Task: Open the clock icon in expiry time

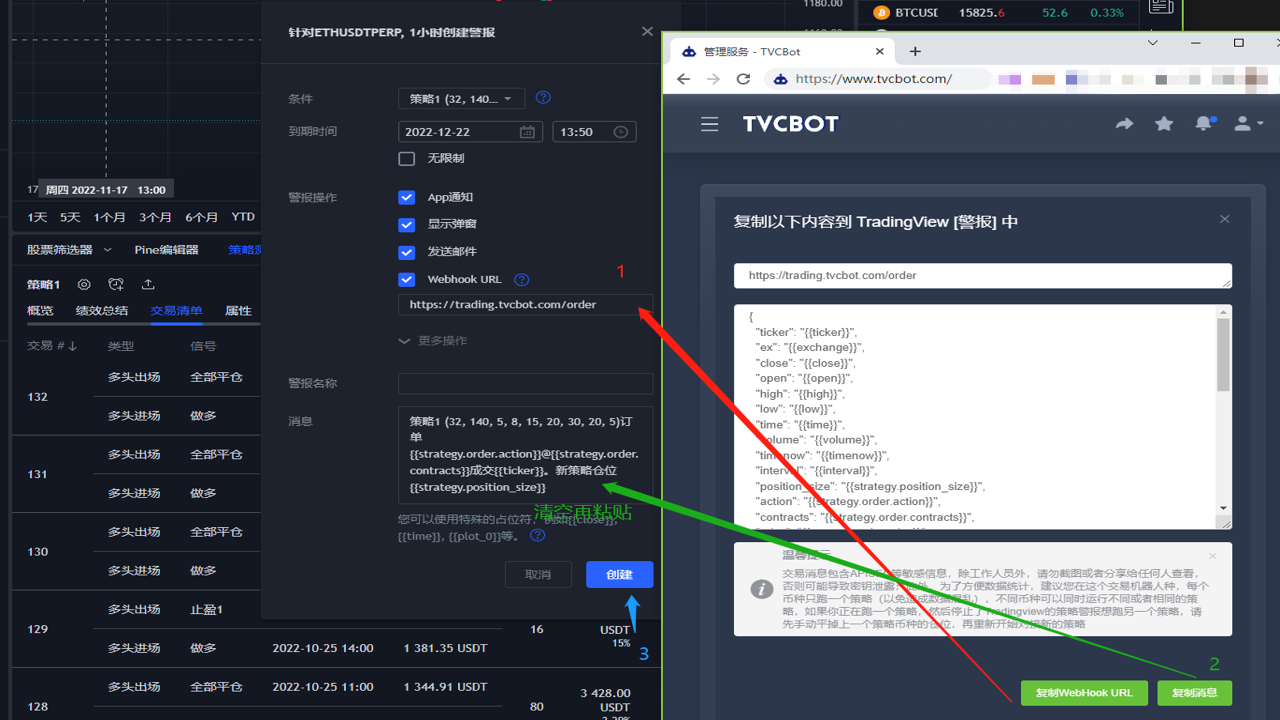Action: coord(620,132)
